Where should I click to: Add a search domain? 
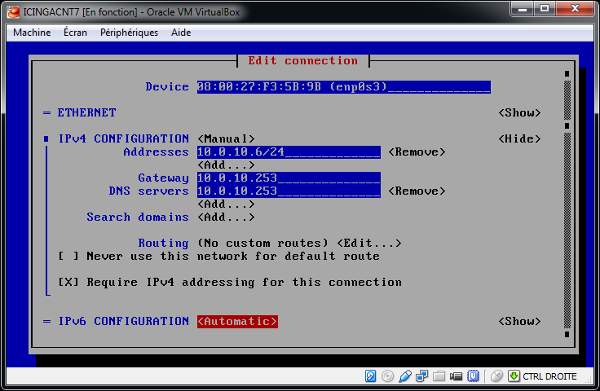[226, 217]
